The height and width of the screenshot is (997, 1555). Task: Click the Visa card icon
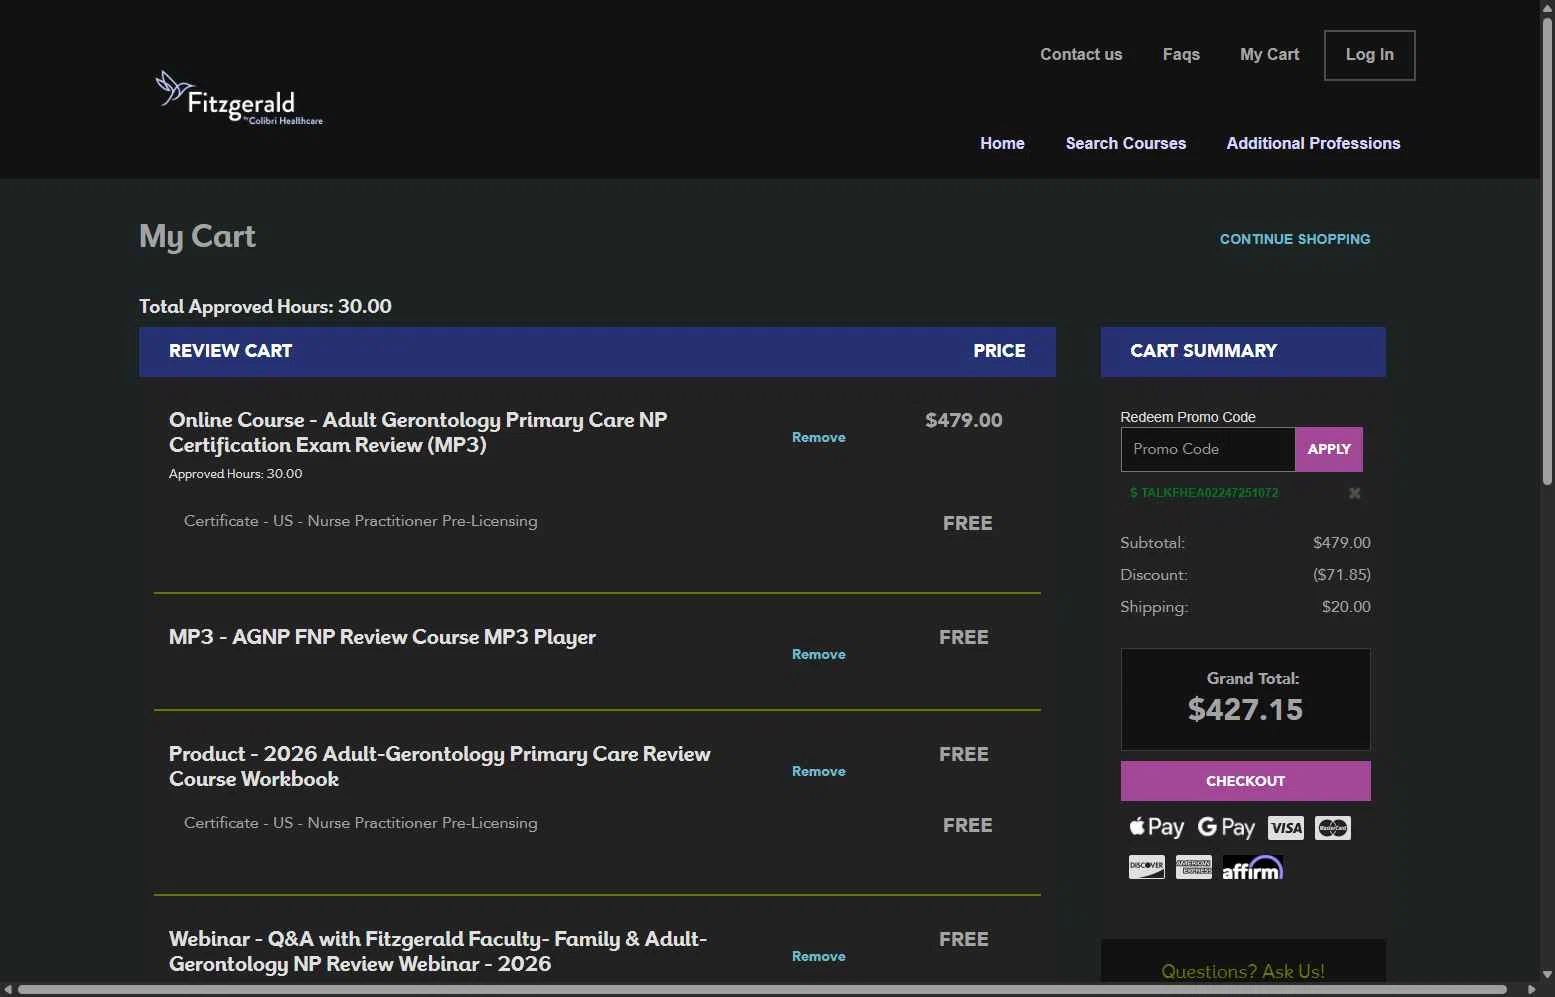pos(1286,828)
